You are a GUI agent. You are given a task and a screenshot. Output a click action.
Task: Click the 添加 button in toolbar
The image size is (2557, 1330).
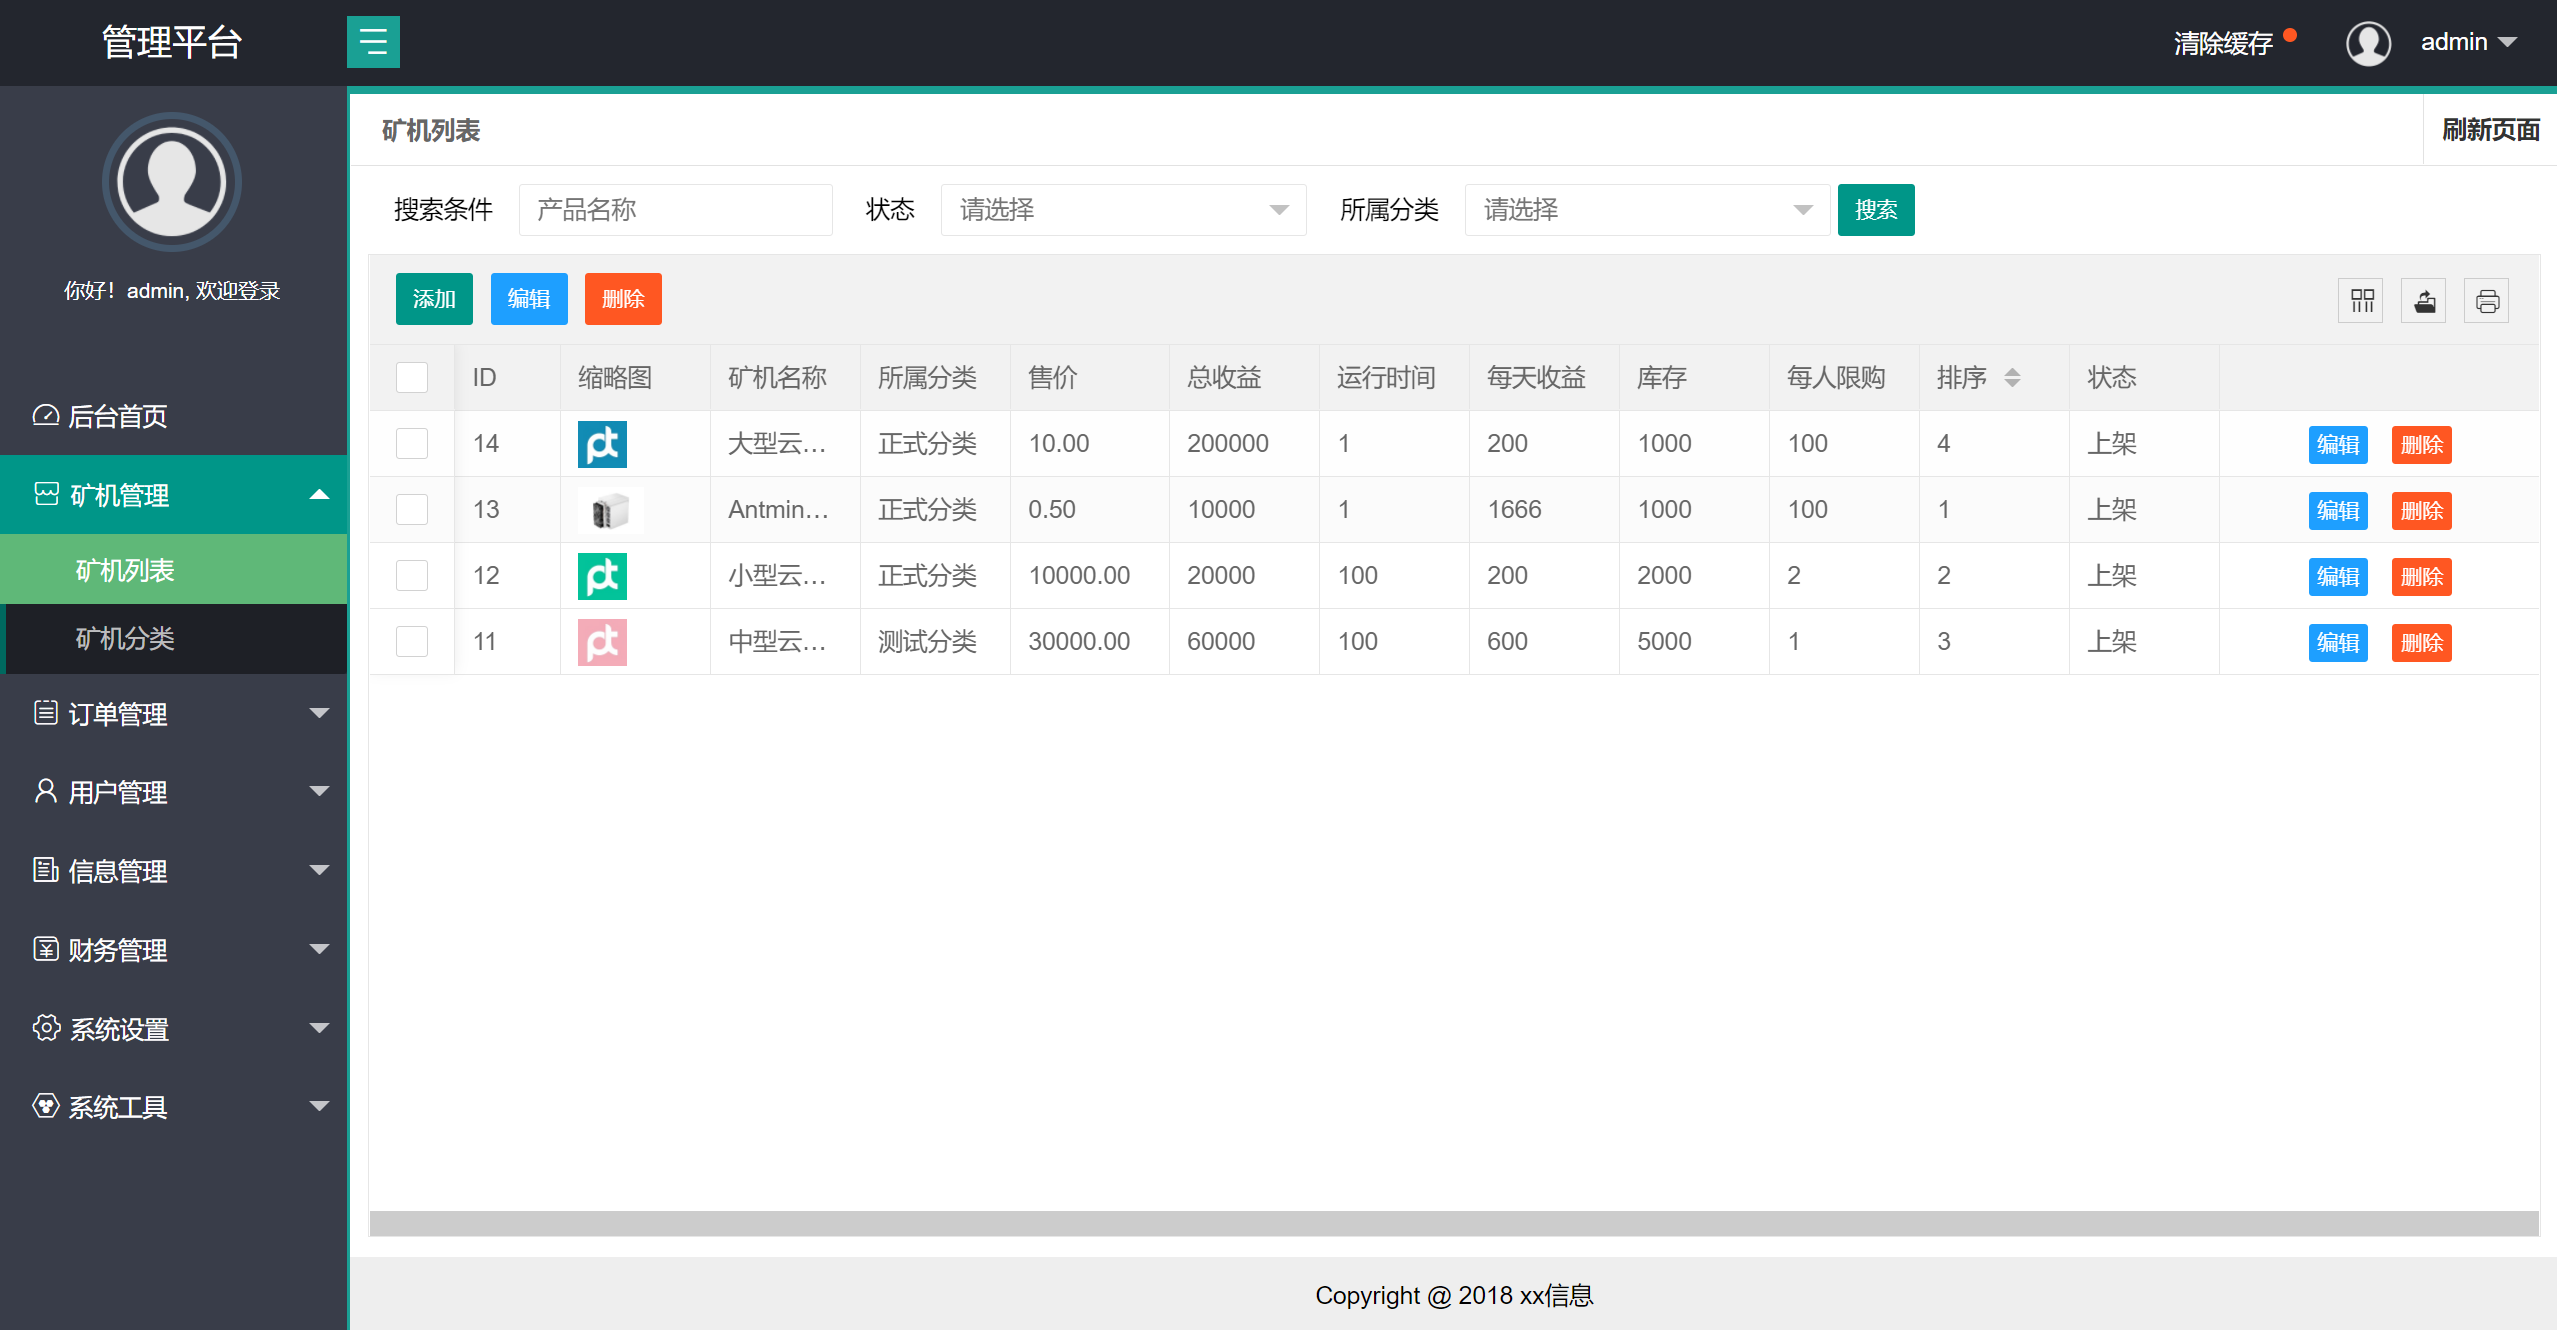coord(434,299)
